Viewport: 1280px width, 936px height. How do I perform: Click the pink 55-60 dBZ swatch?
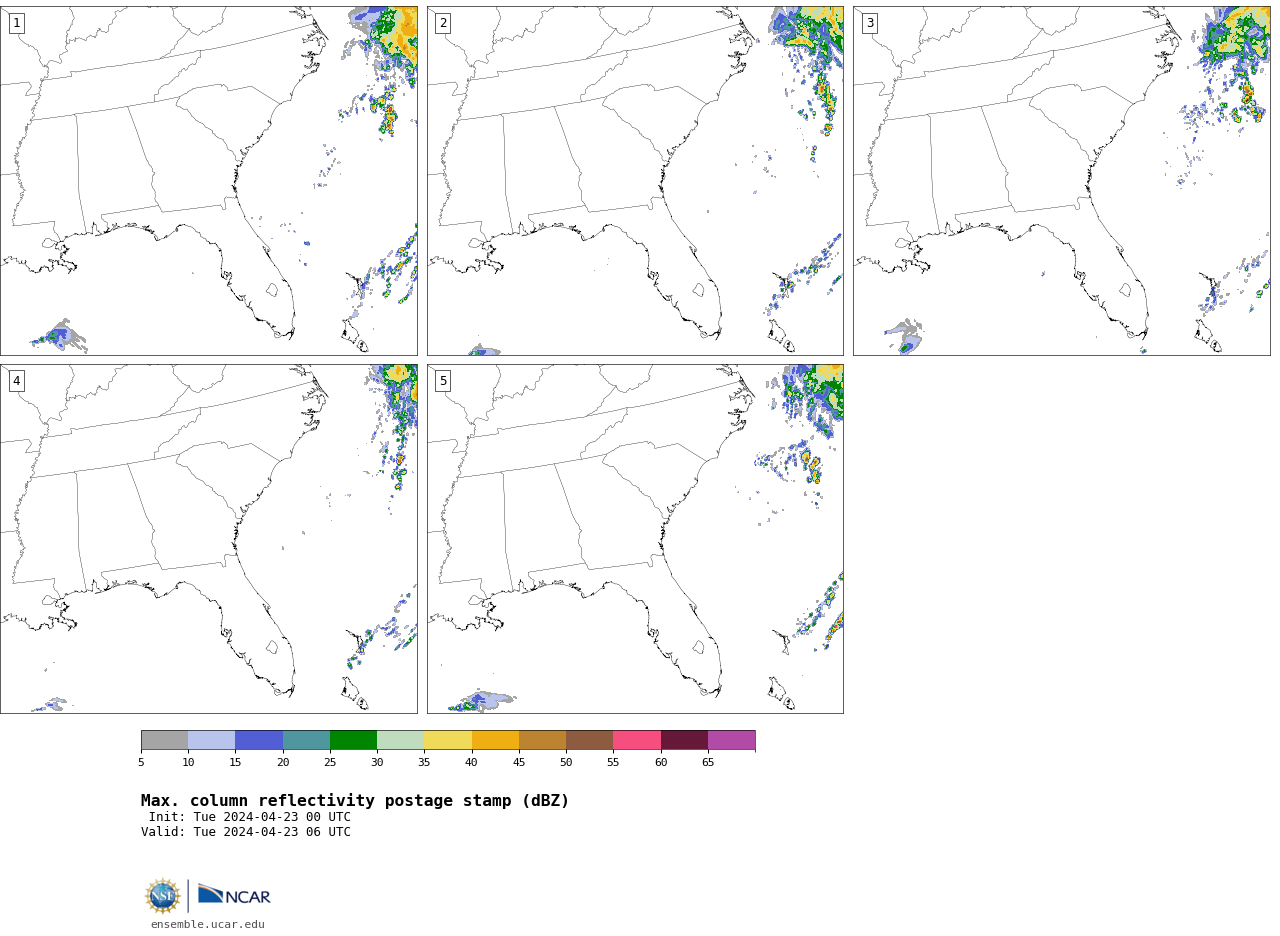click(x=637, y=740)
